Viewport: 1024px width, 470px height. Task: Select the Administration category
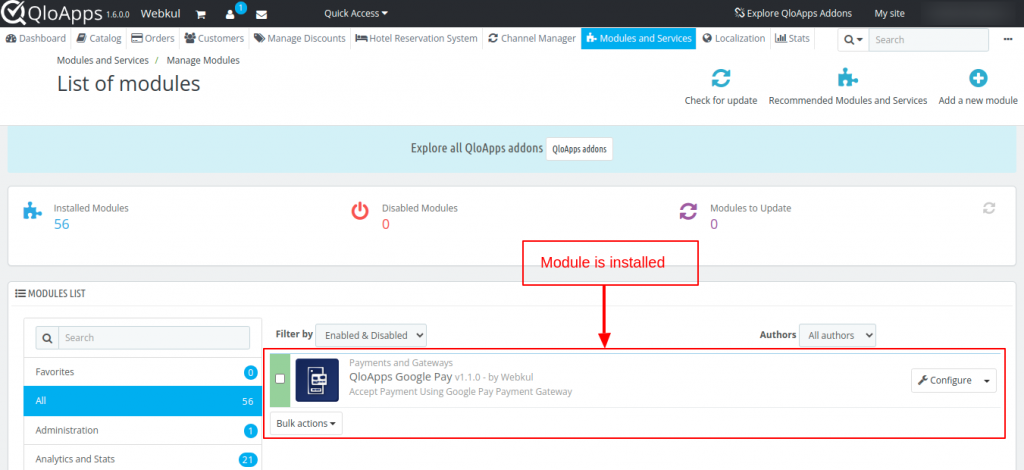(x=142, y=430)
